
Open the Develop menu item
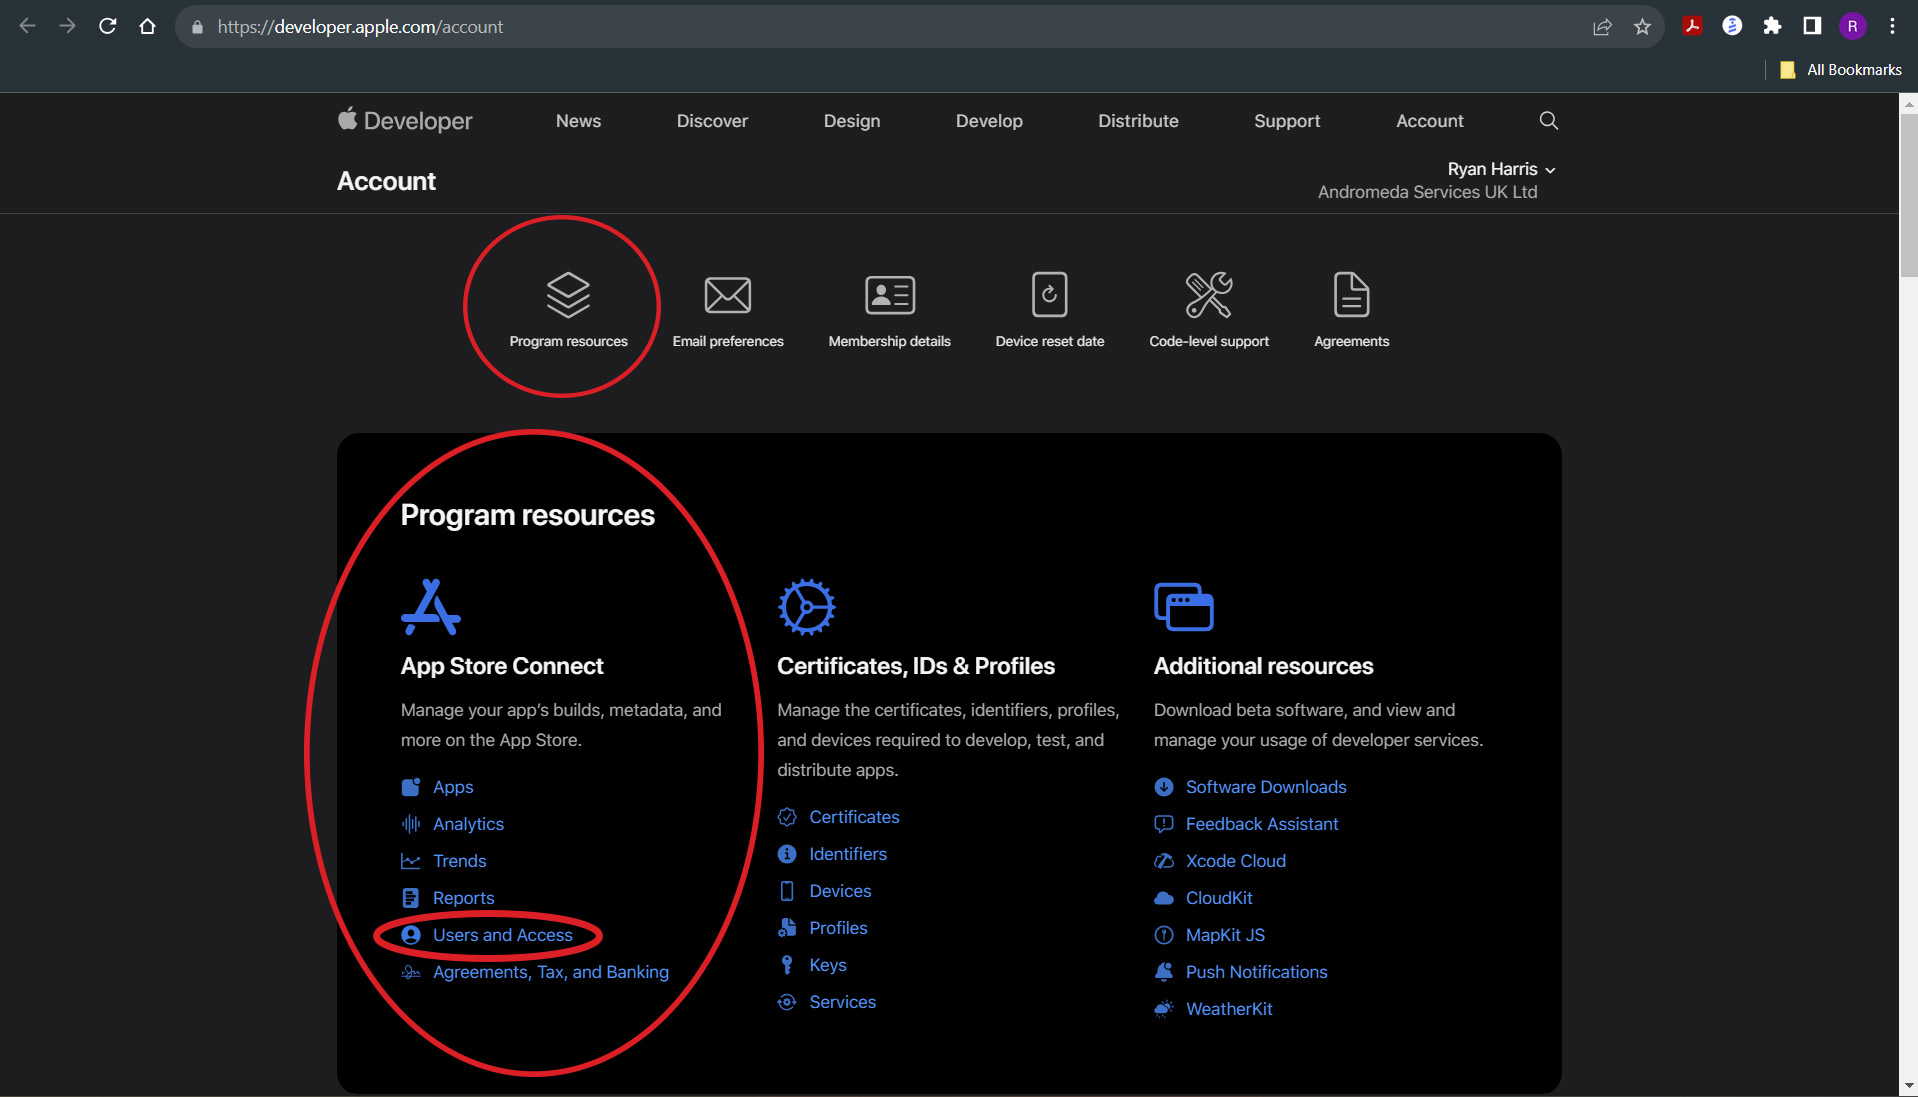[x=989, y=121]
